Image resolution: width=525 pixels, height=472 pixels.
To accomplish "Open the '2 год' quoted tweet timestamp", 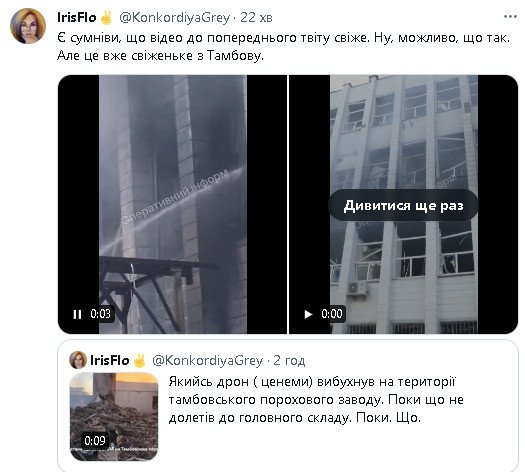I will (289, 361).
